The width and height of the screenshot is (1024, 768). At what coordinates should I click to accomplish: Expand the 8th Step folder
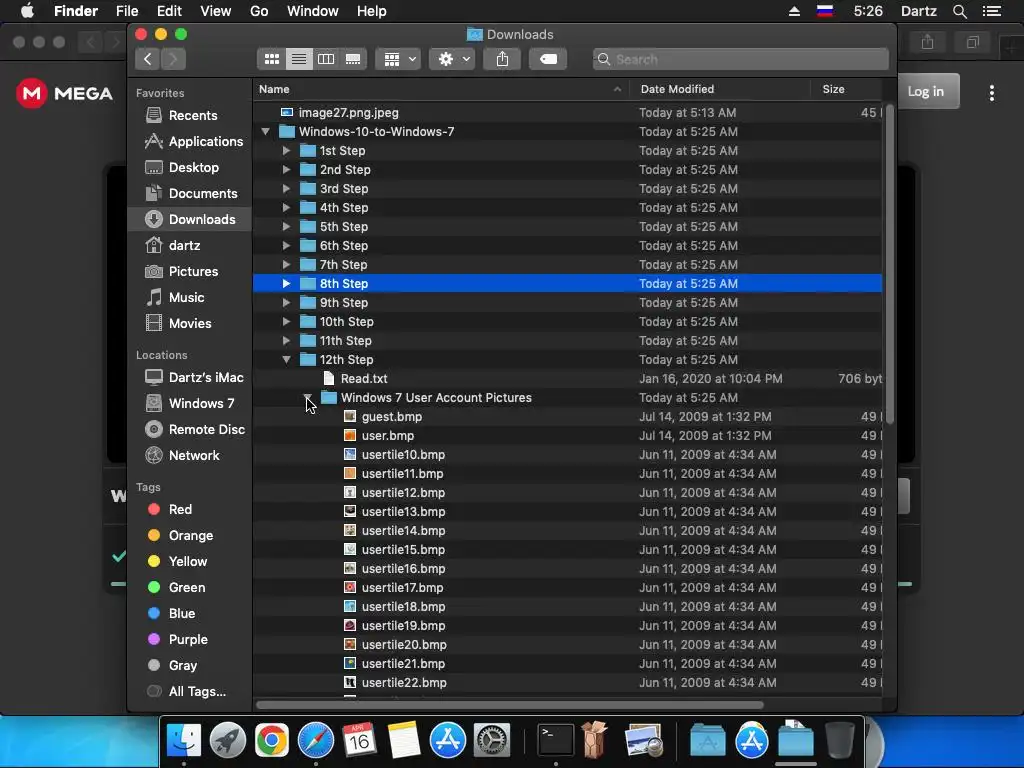coord(286,283)
